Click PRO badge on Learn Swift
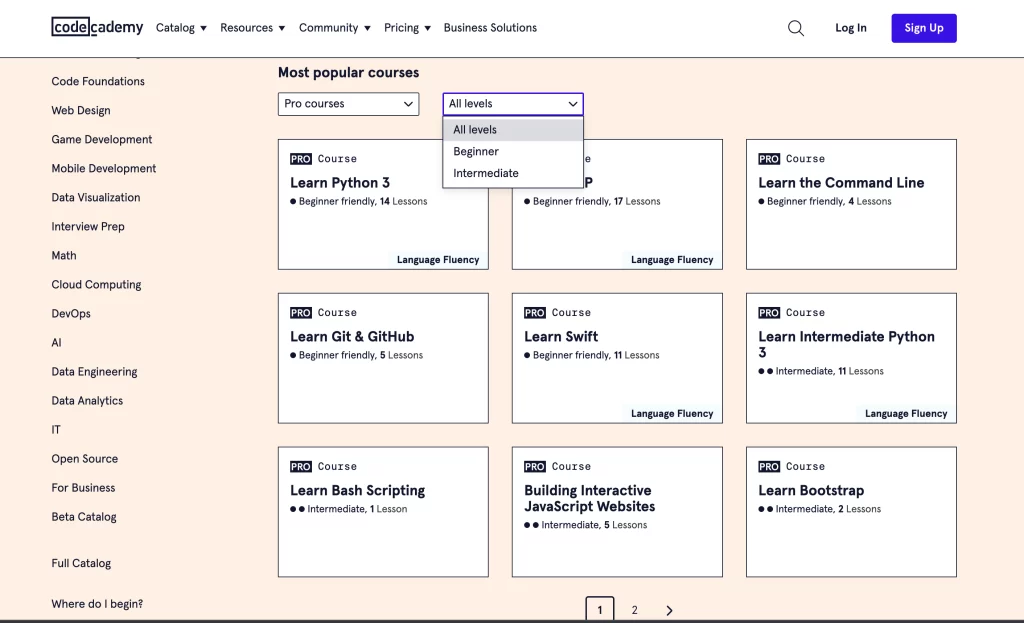The image size is (1024, 623). [534, 313]
